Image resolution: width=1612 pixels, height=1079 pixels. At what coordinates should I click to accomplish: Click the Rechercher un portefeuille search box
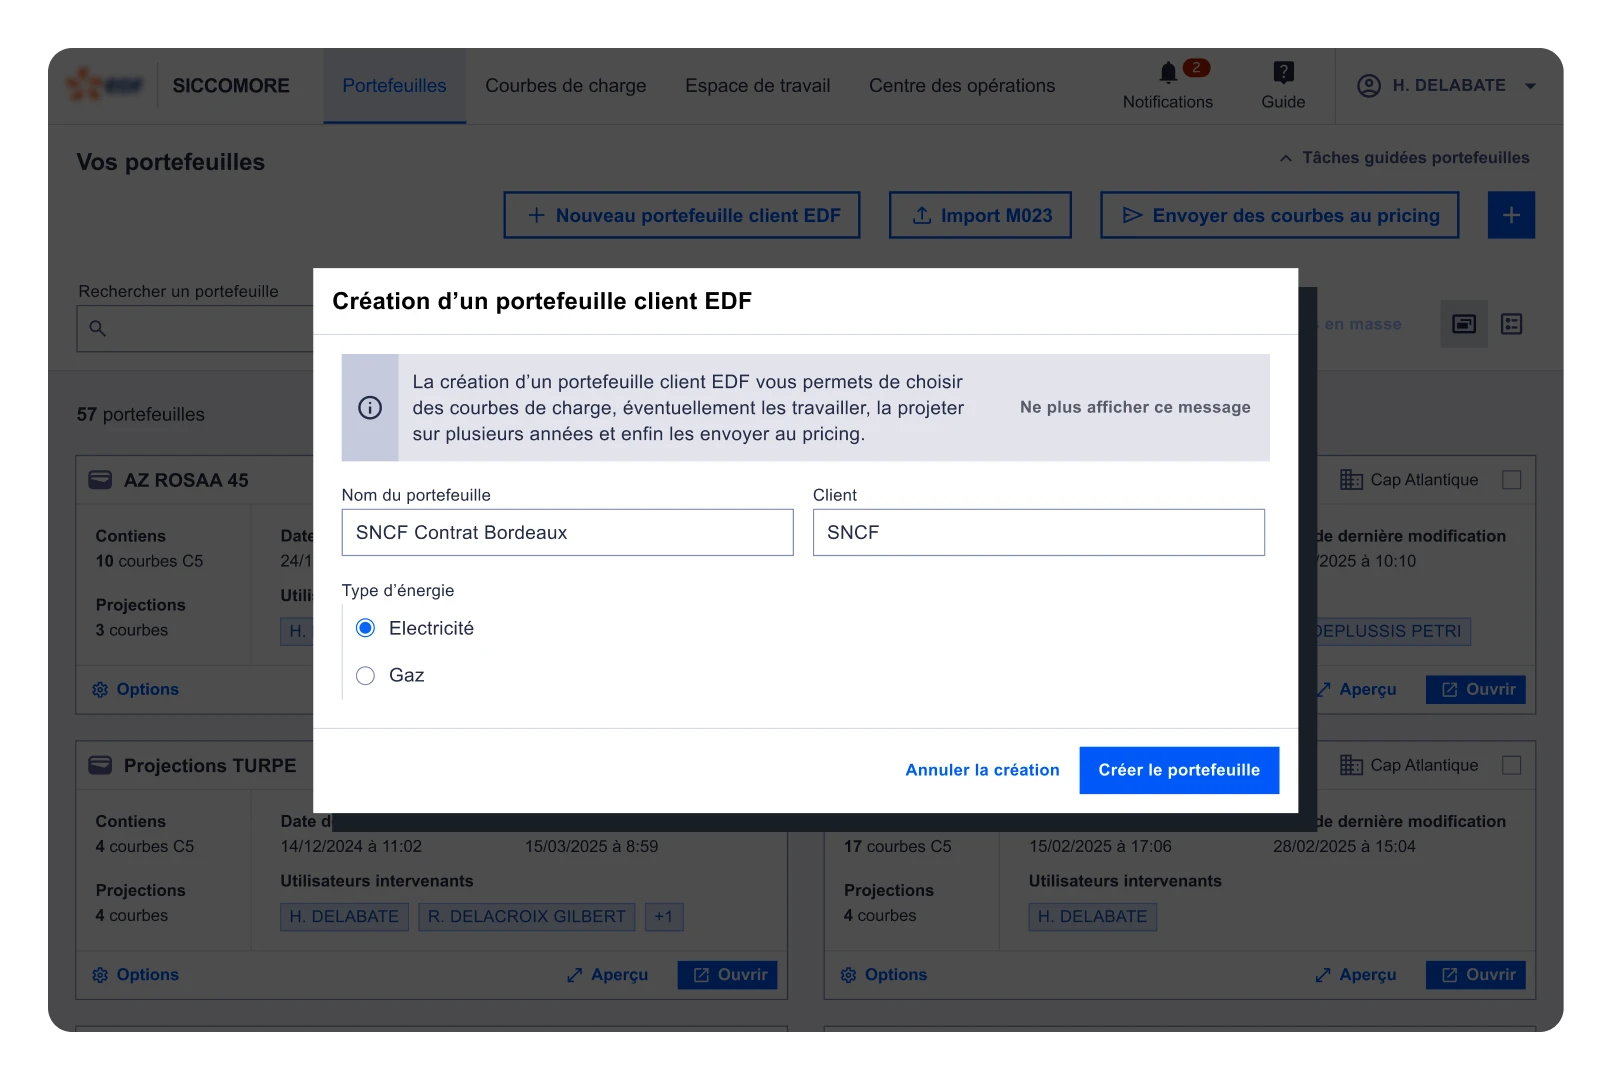point(195,328)
